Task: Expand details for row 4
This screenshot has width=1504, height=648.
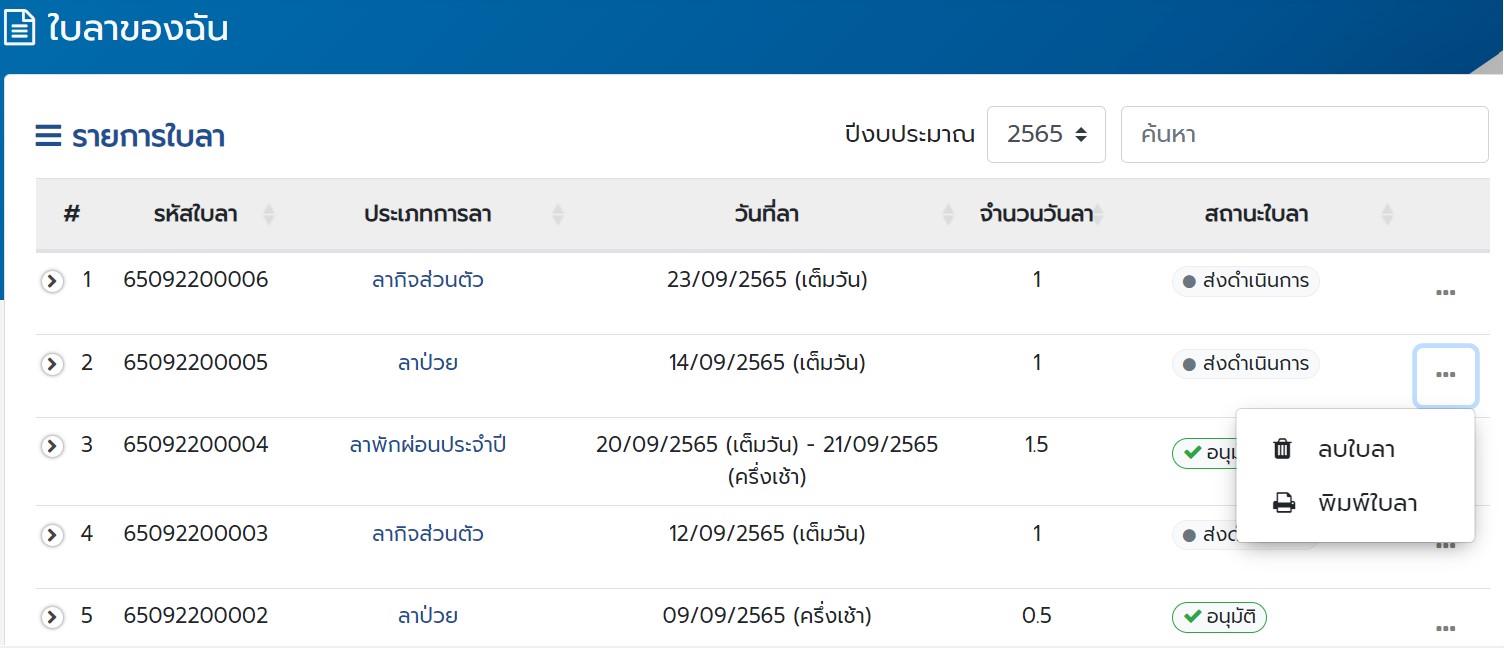Action: pos(52,535)
